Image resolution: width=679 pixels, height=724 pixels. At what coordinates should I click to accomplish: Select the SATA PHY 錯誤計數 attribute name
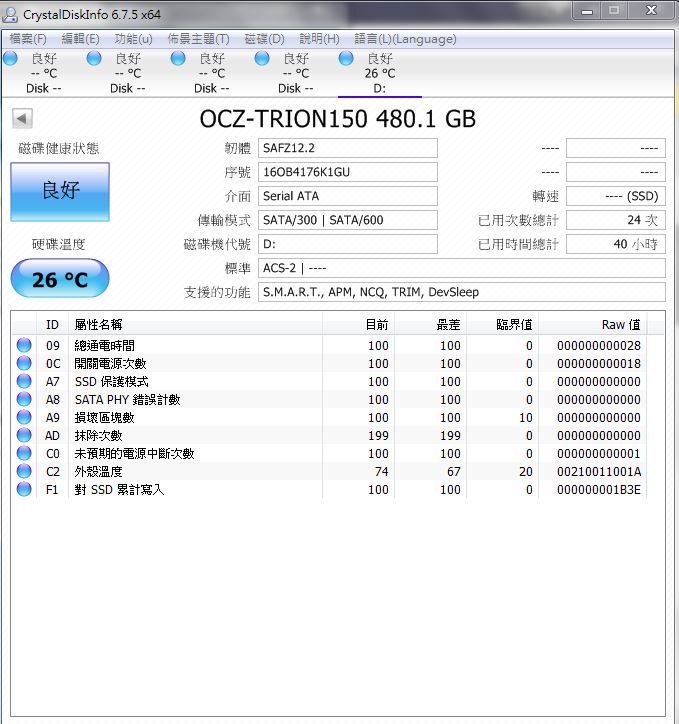[127, 399]
